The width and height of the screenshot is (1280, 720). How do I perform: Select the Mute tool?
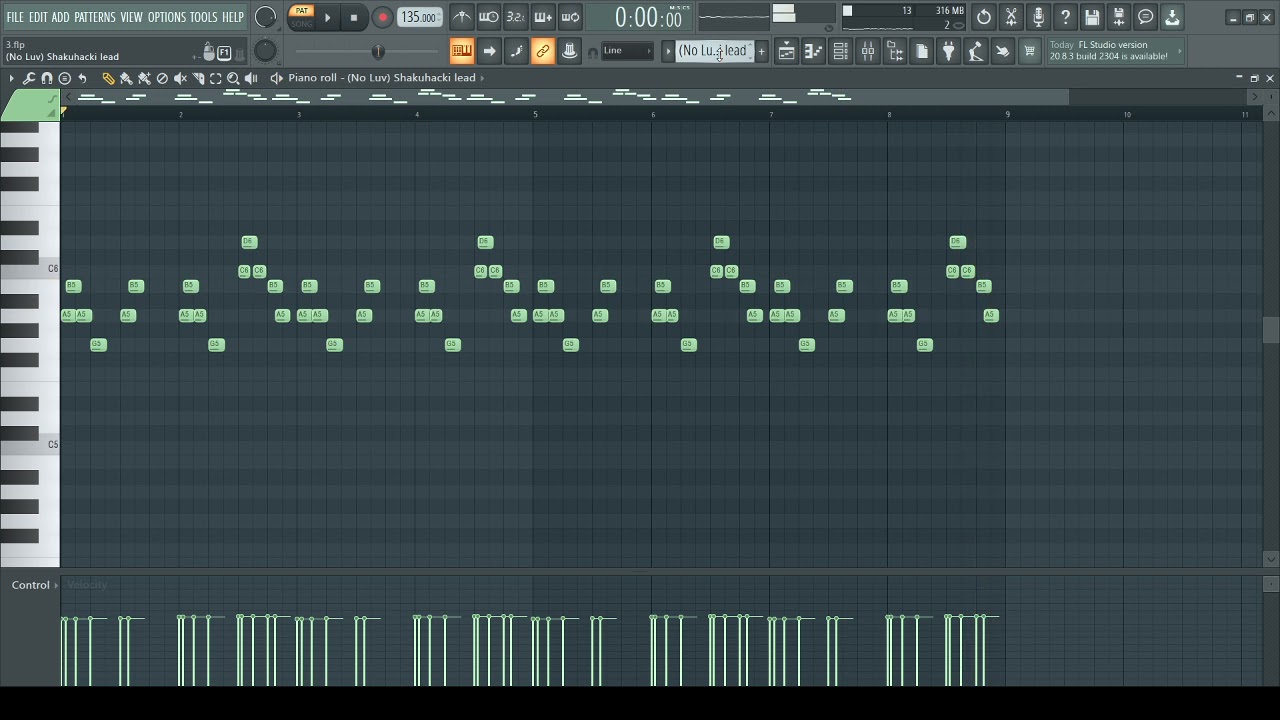[x=180, y=78]
